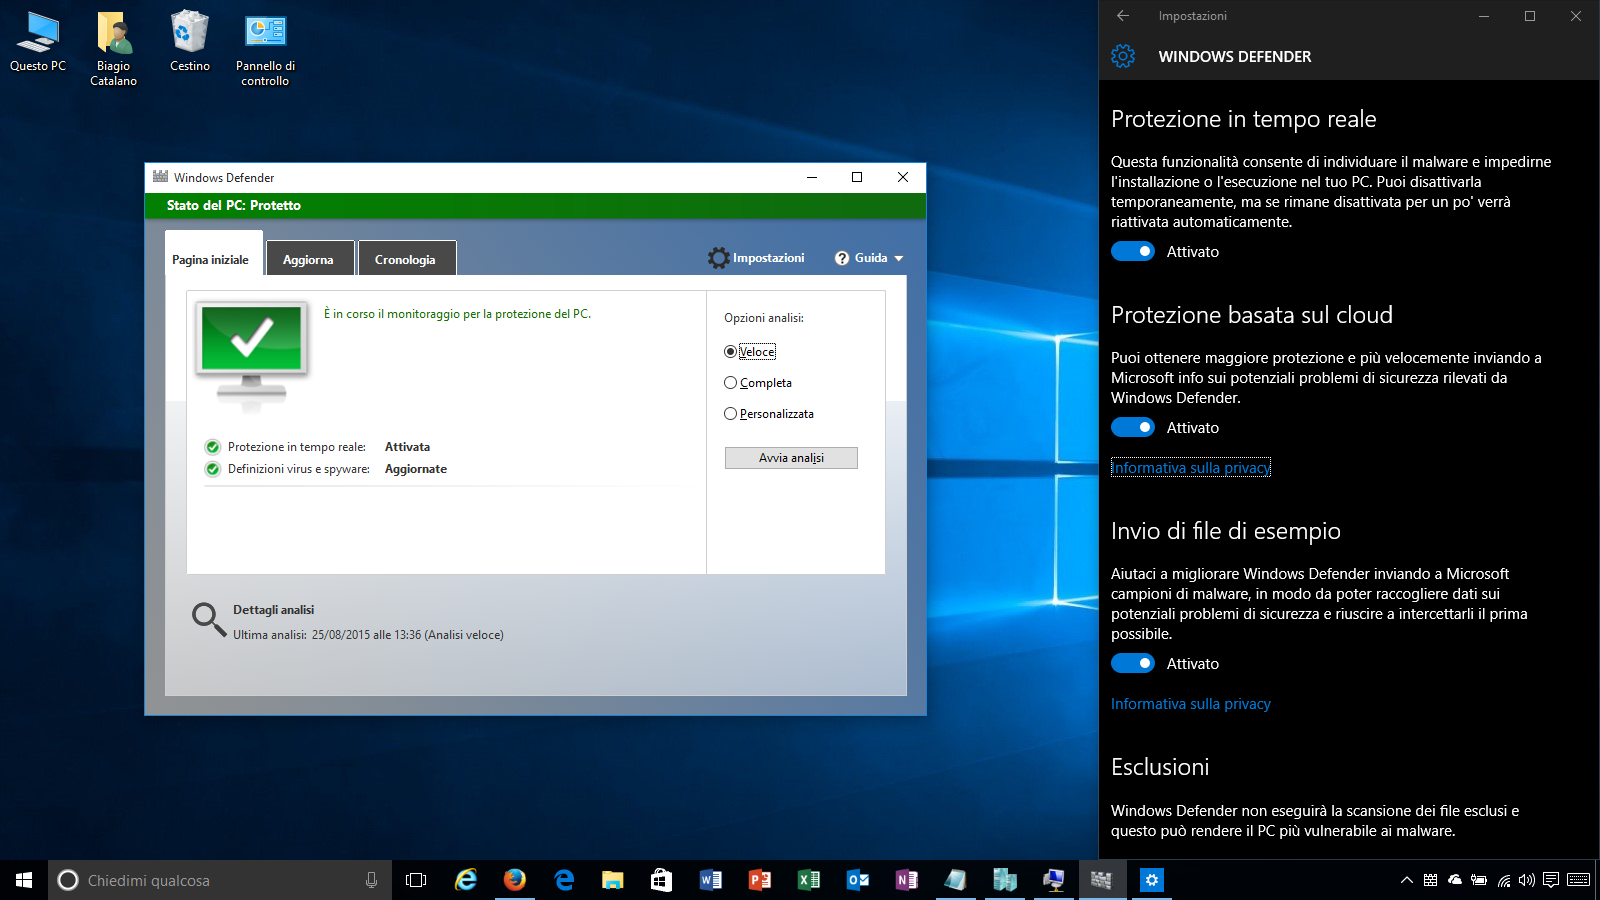Go back with the Impostazioni back arrow
1600x900 pixels.
1123,16
